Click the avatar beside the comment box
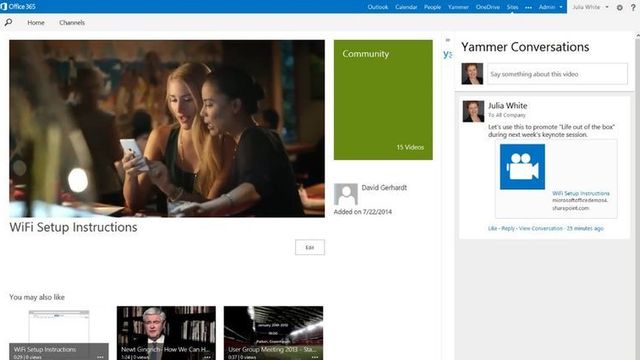The width and height of the screenshot is (640, 360). 472,74
